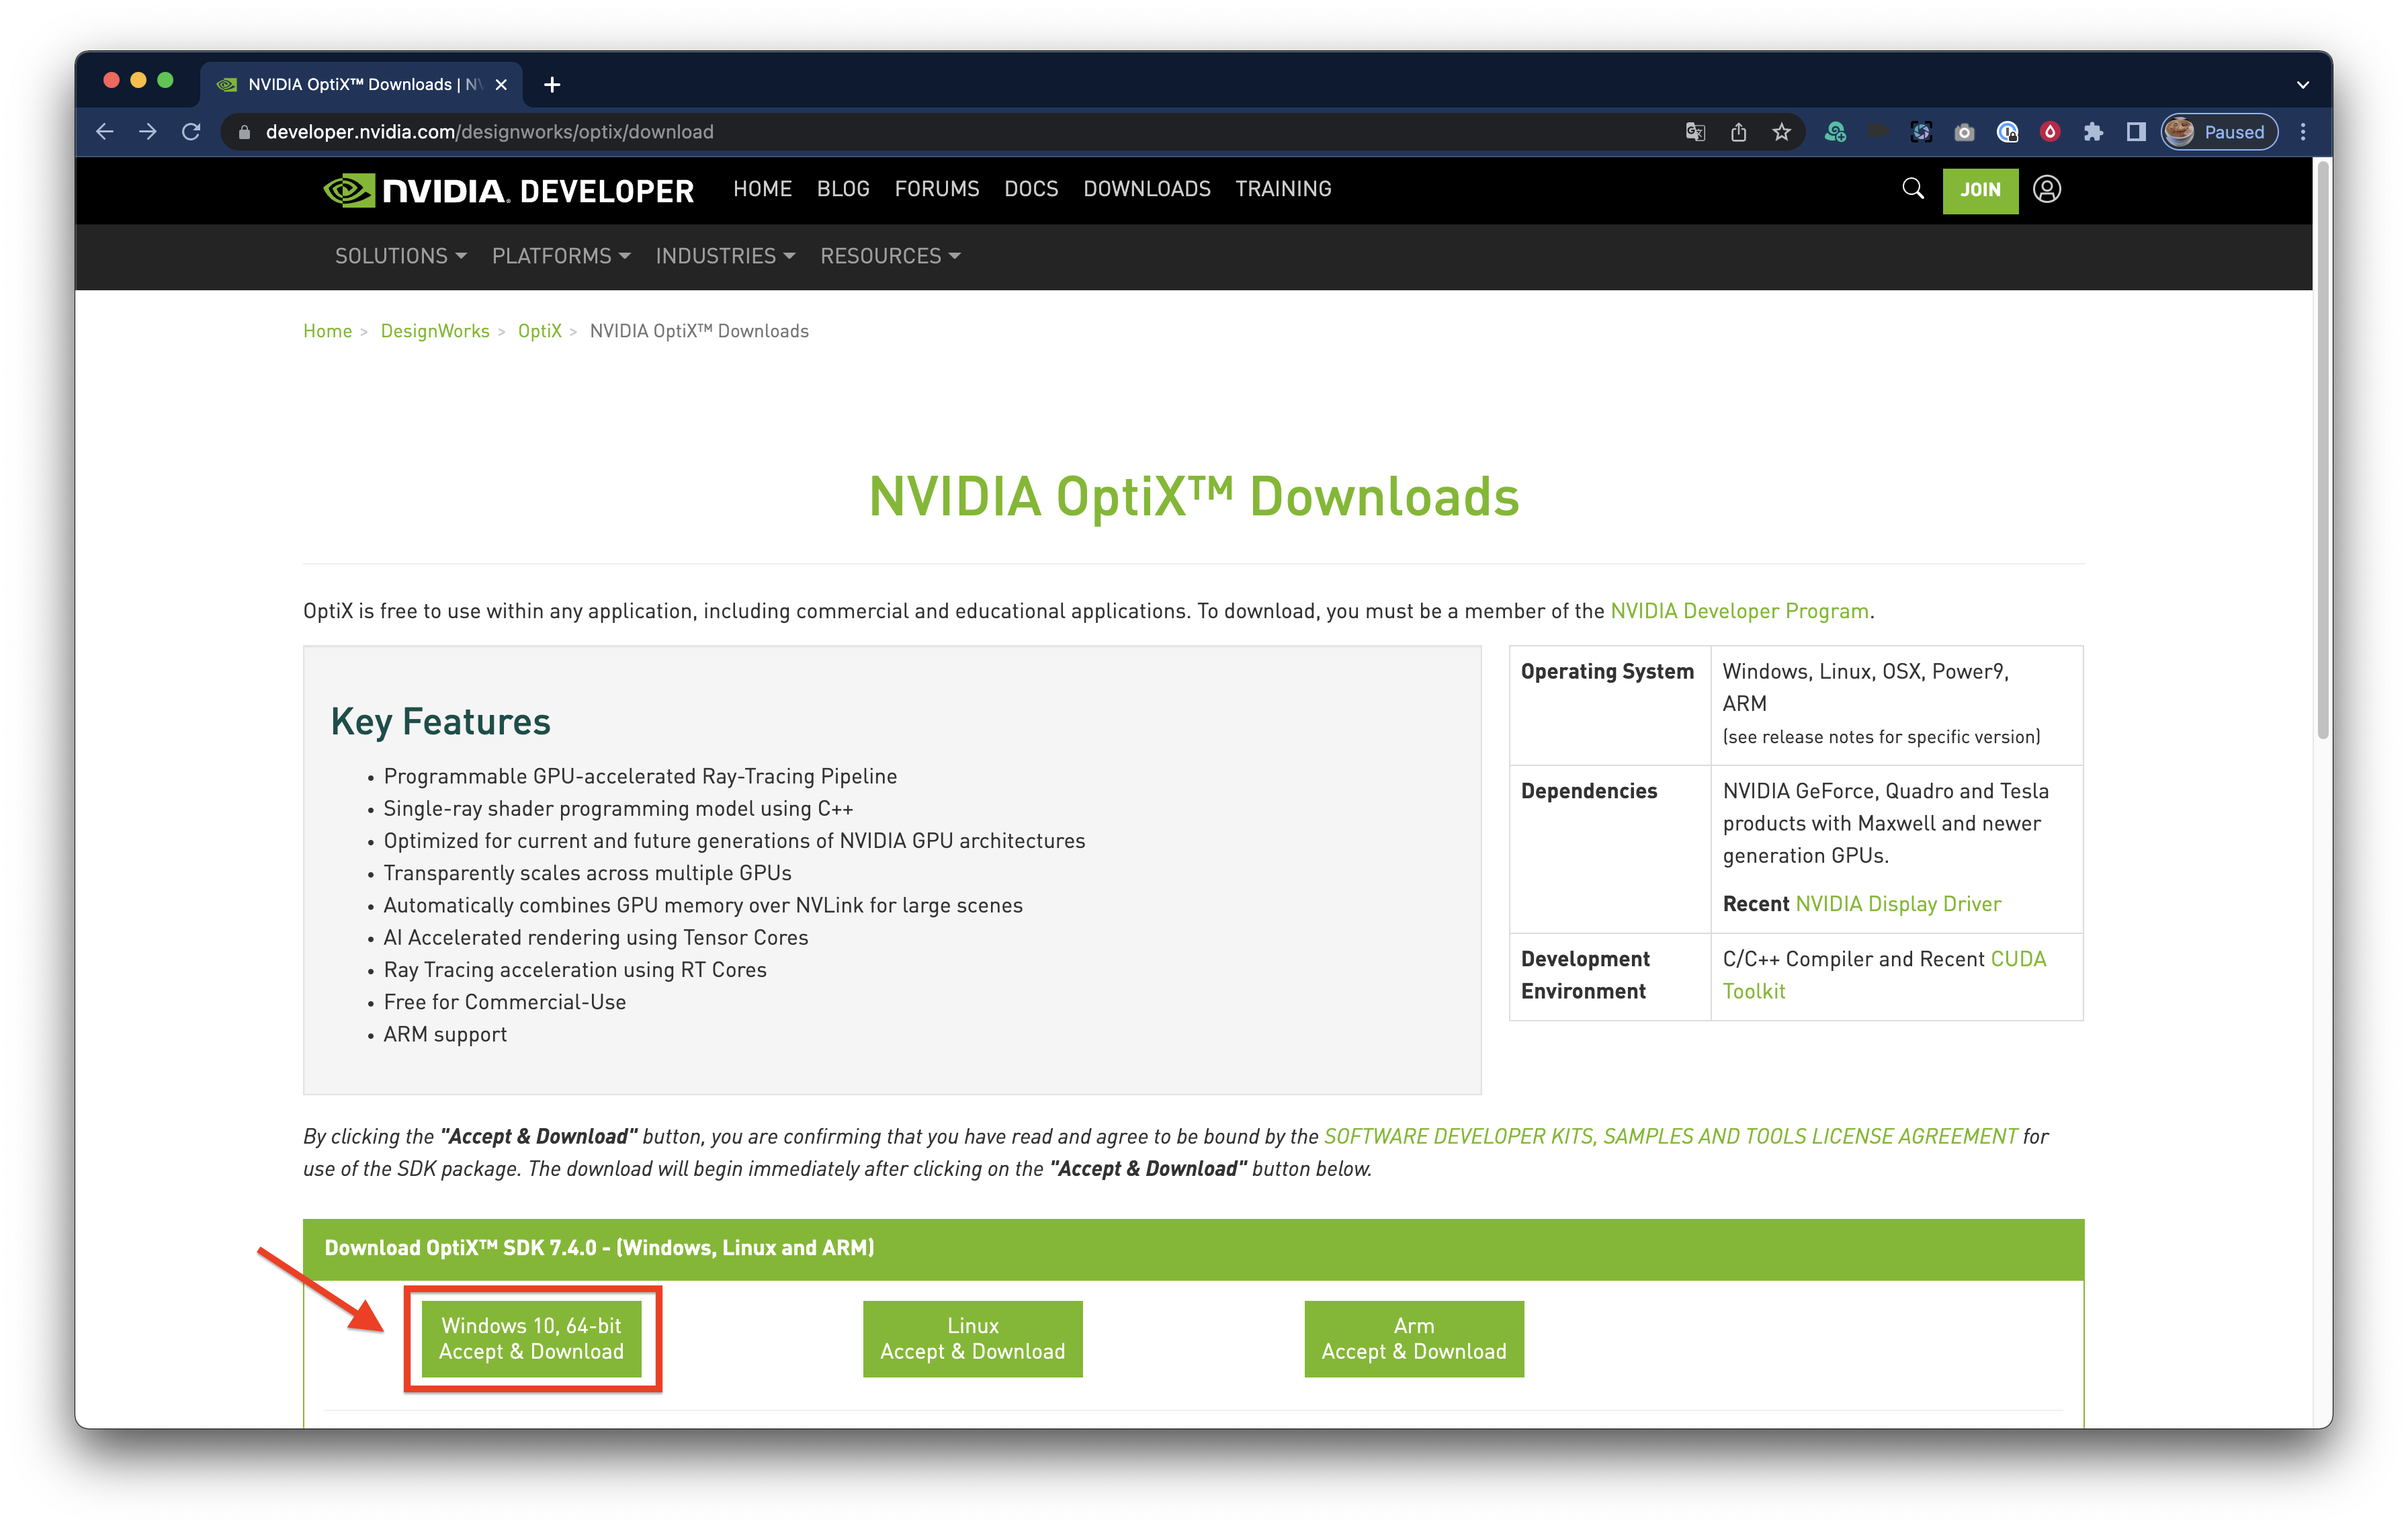Click the Linux Accept & Download button
2408x1528 pixels.
coord(972,1338)
